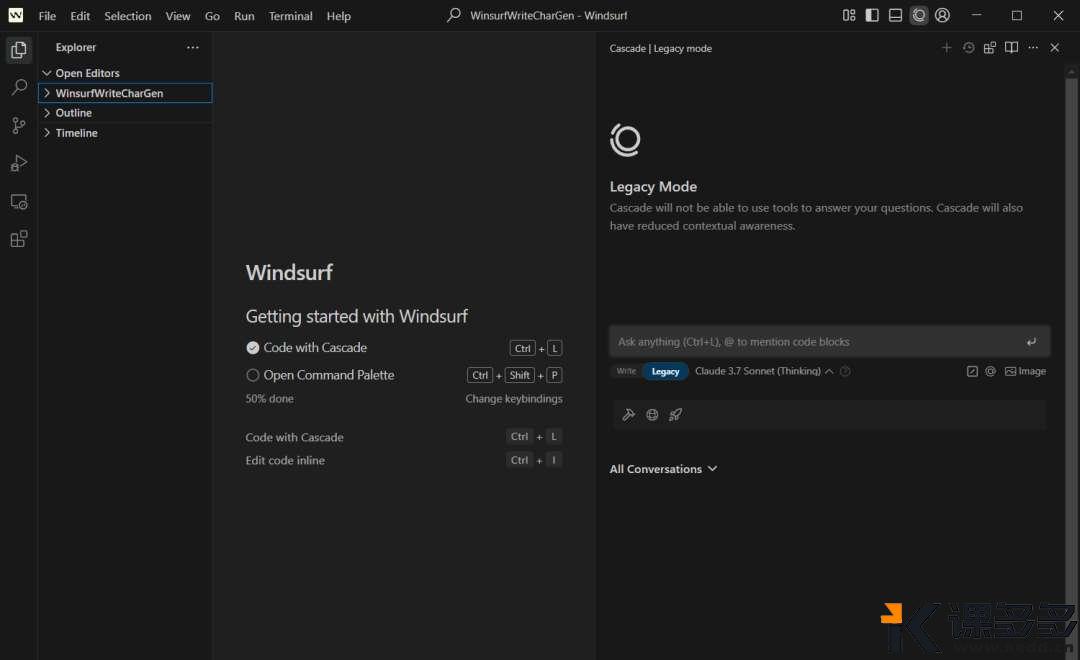Viewport: 1080px width, 660px height.
Task: Open Cascade conversation history icon
Action: (x=968, y=48)
